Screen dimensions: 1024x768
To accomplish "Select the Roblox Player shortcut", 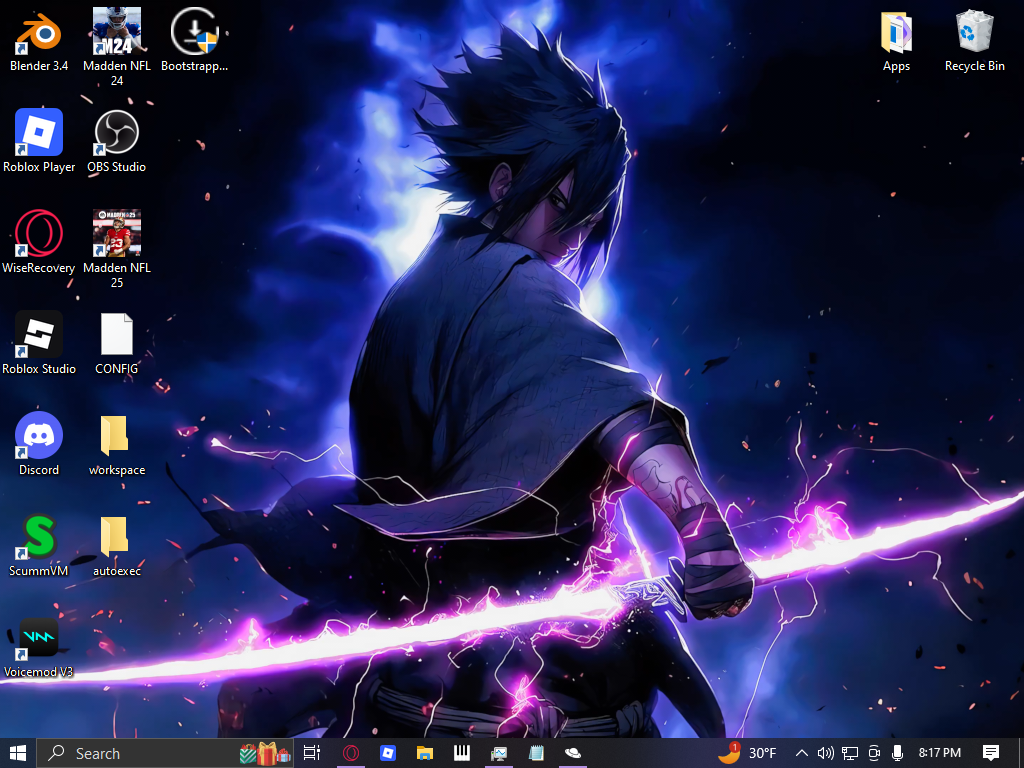I will click(39, 141).
